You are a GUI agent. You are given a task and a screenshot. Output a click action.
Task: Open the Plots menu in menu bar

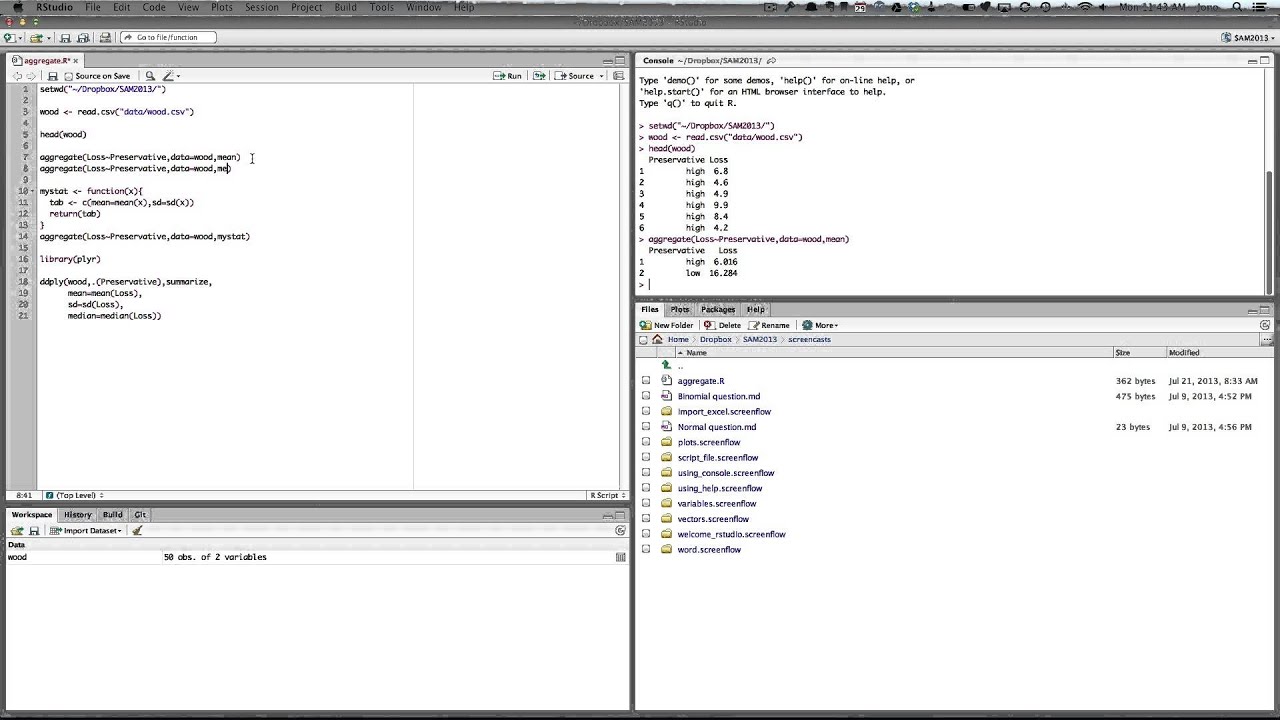point(221,7)
